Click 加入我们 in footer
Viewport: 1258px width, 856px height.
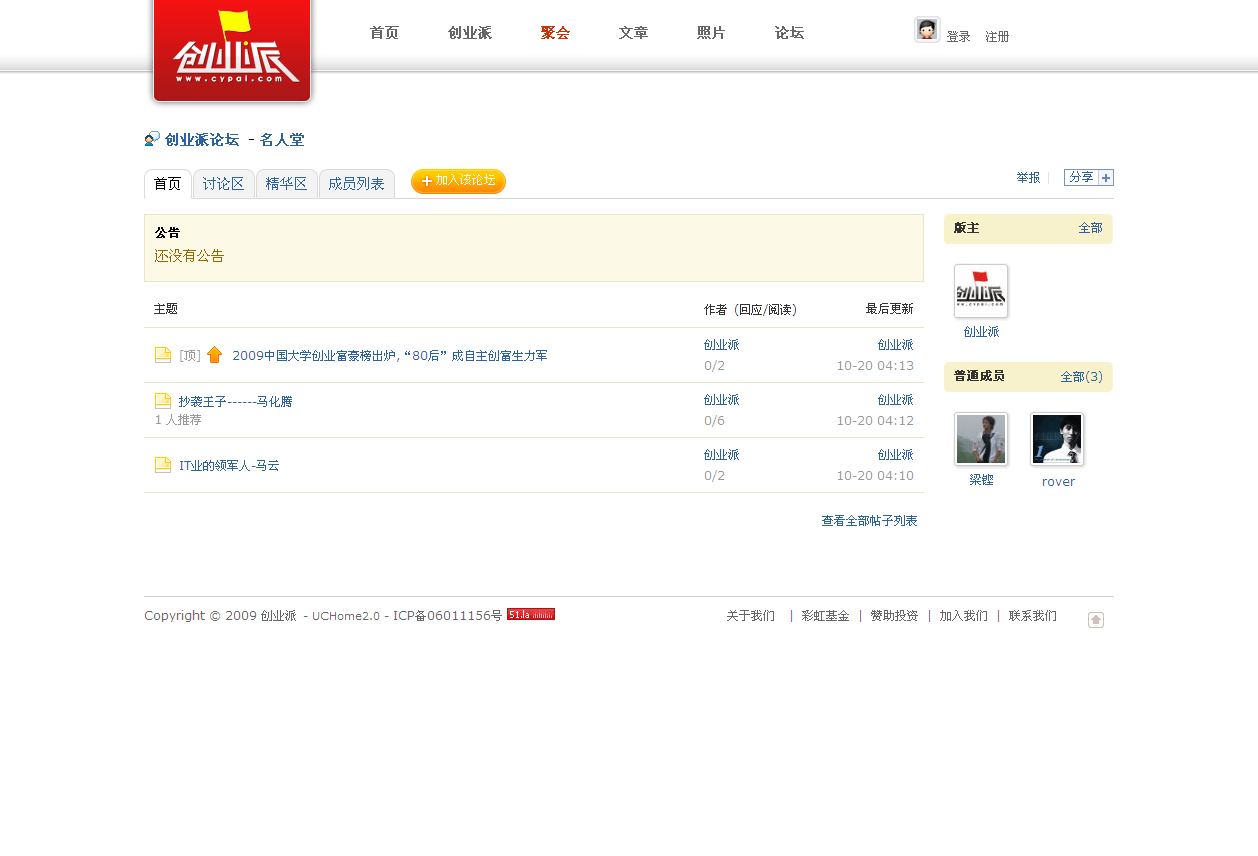click(x=963, y=616)
